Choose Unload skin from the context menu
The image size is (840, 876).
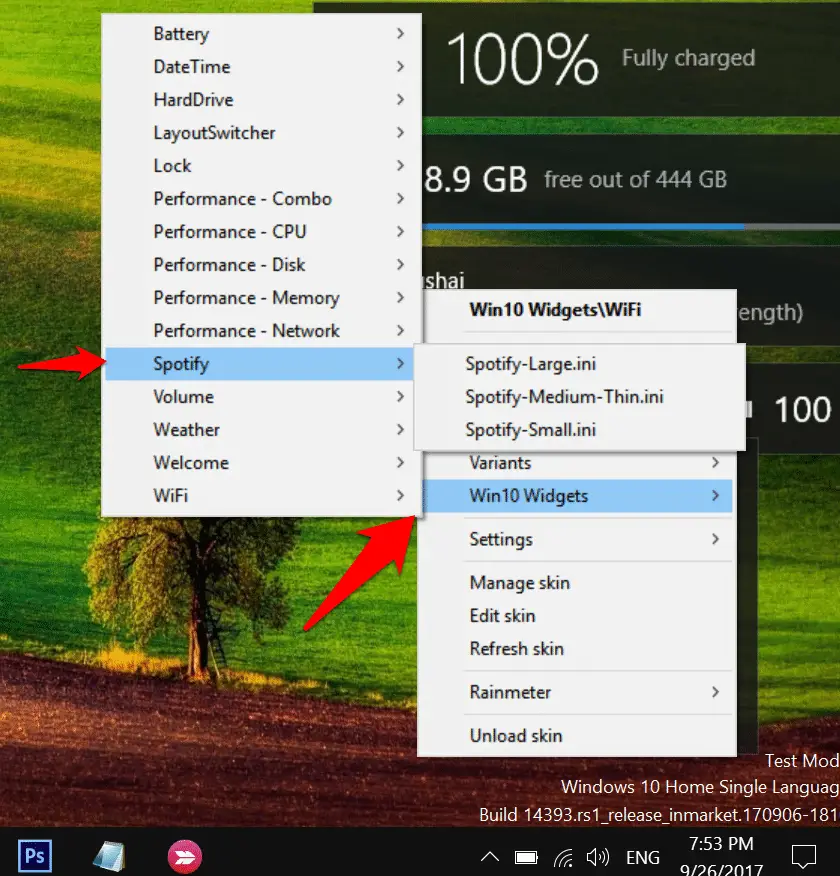tap(577, 736)
